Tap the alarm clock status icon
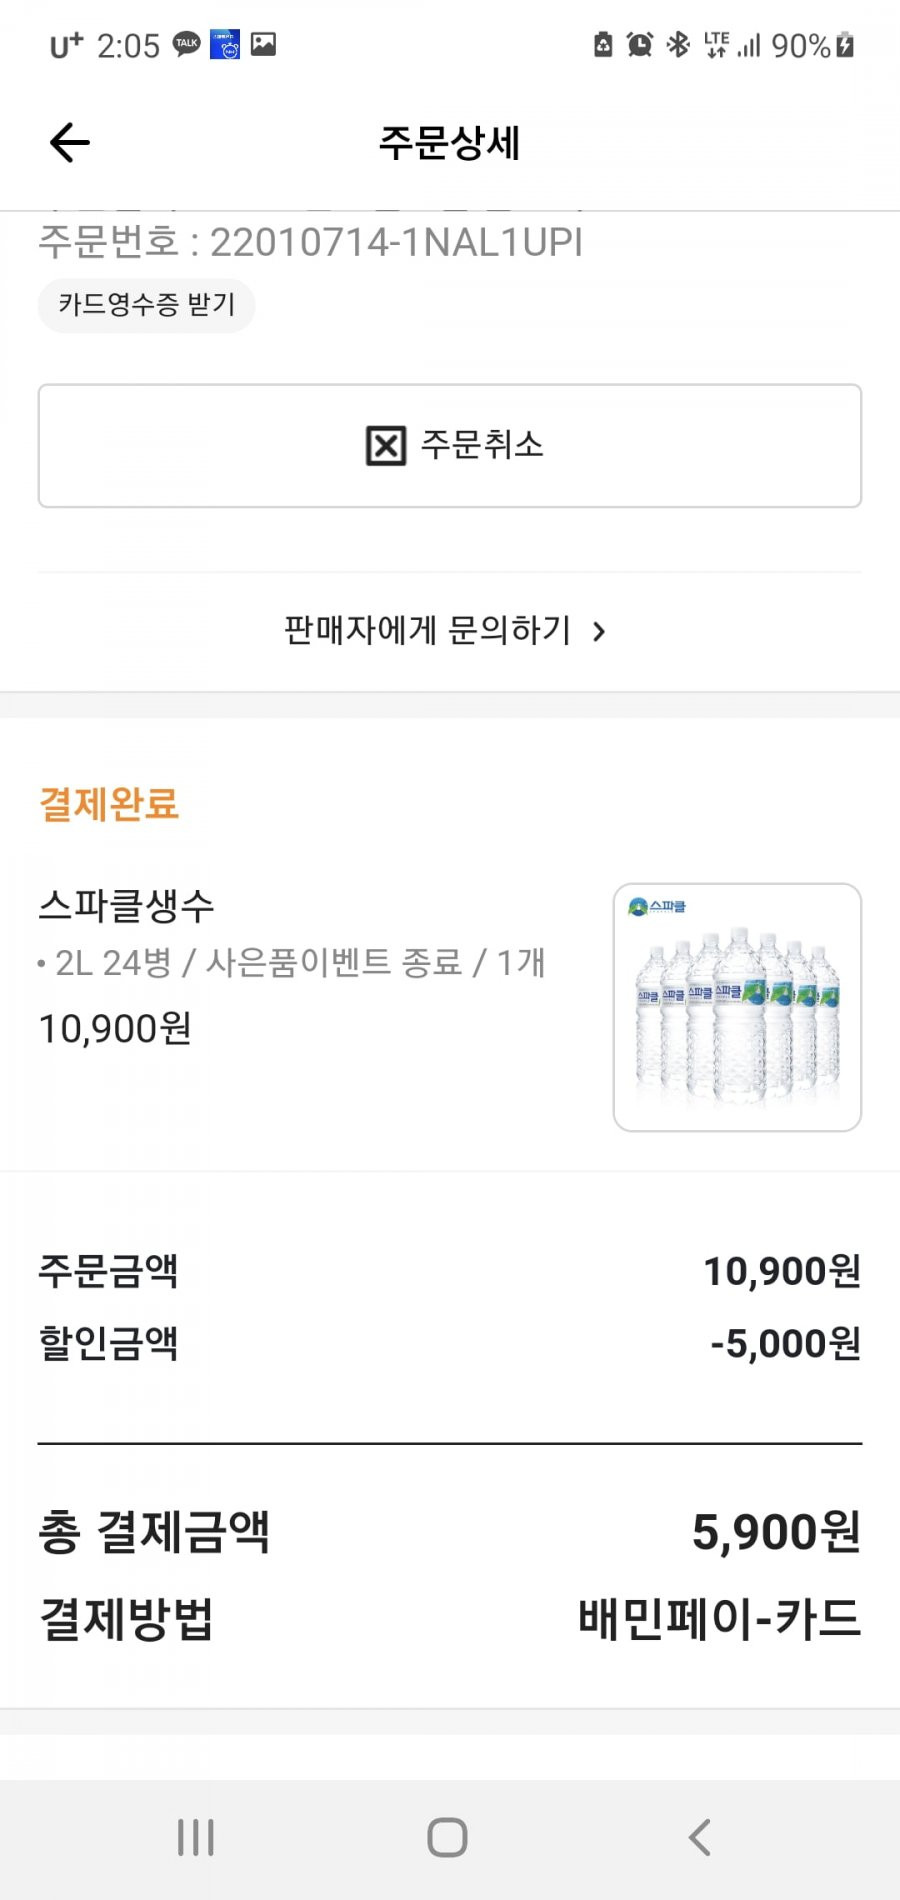This screenshot has height=1900, width=900. coord(640,45)
